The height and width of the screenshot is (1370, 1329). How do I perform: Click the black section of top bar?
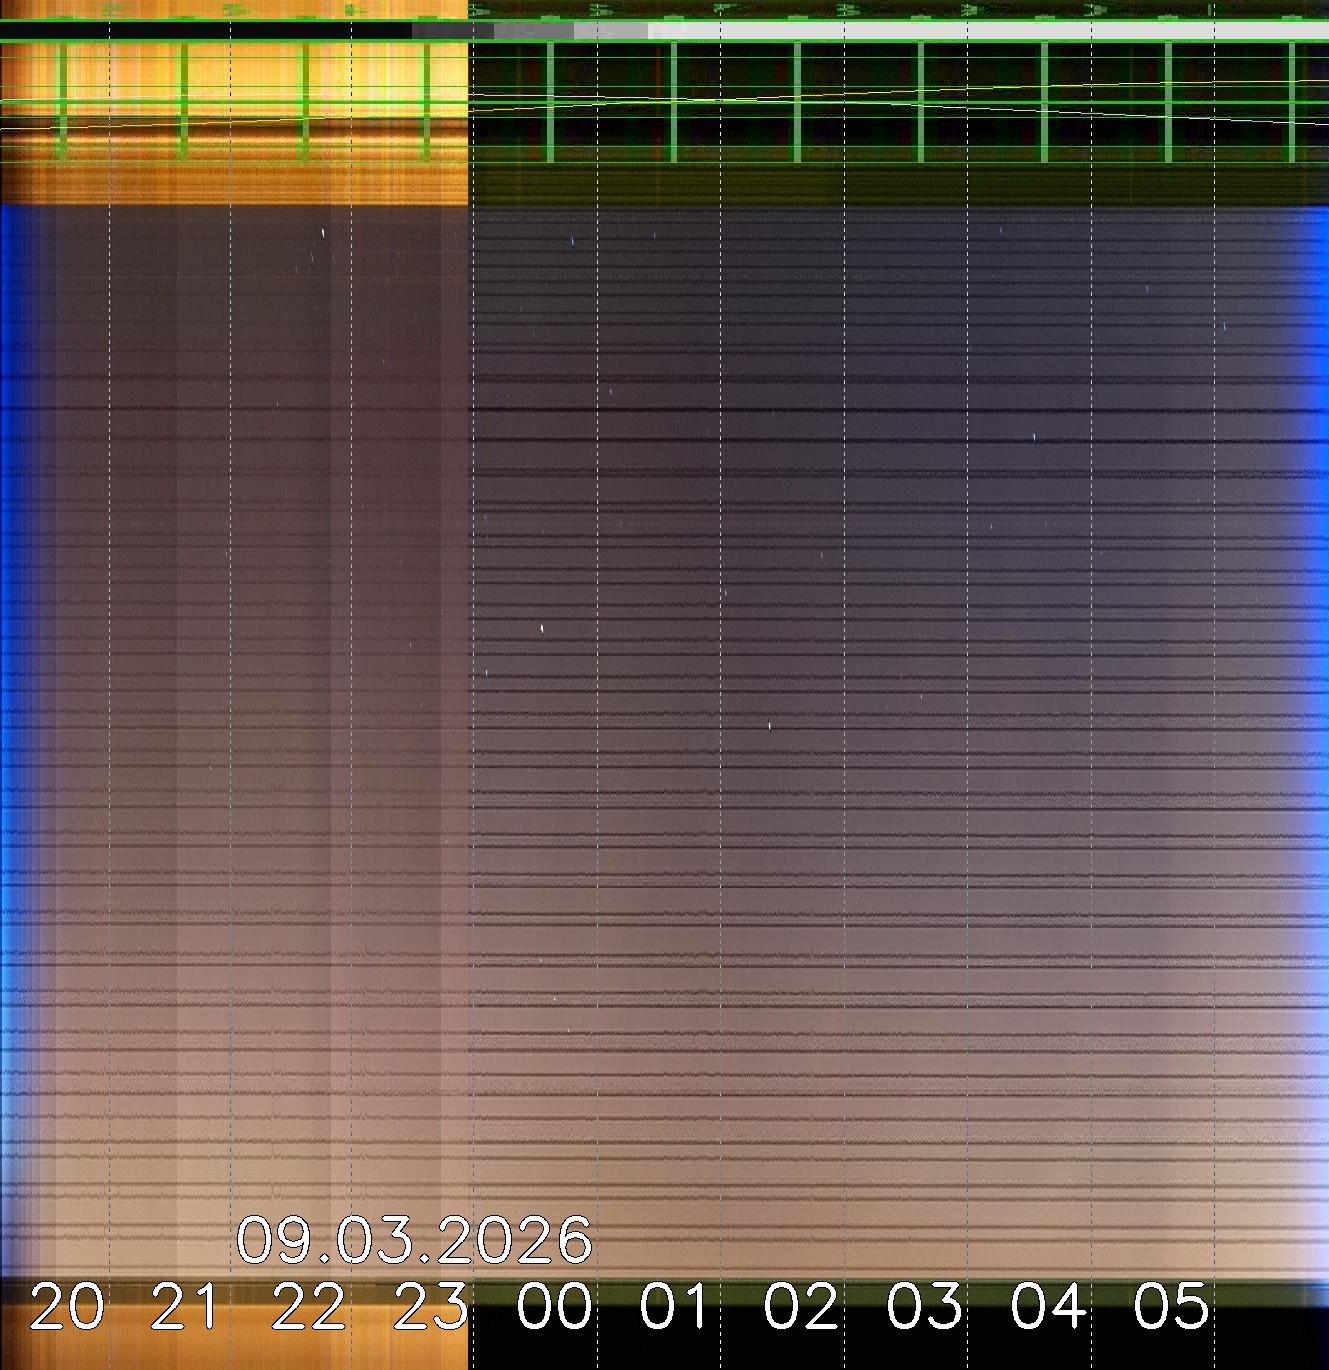pos(200,31)
